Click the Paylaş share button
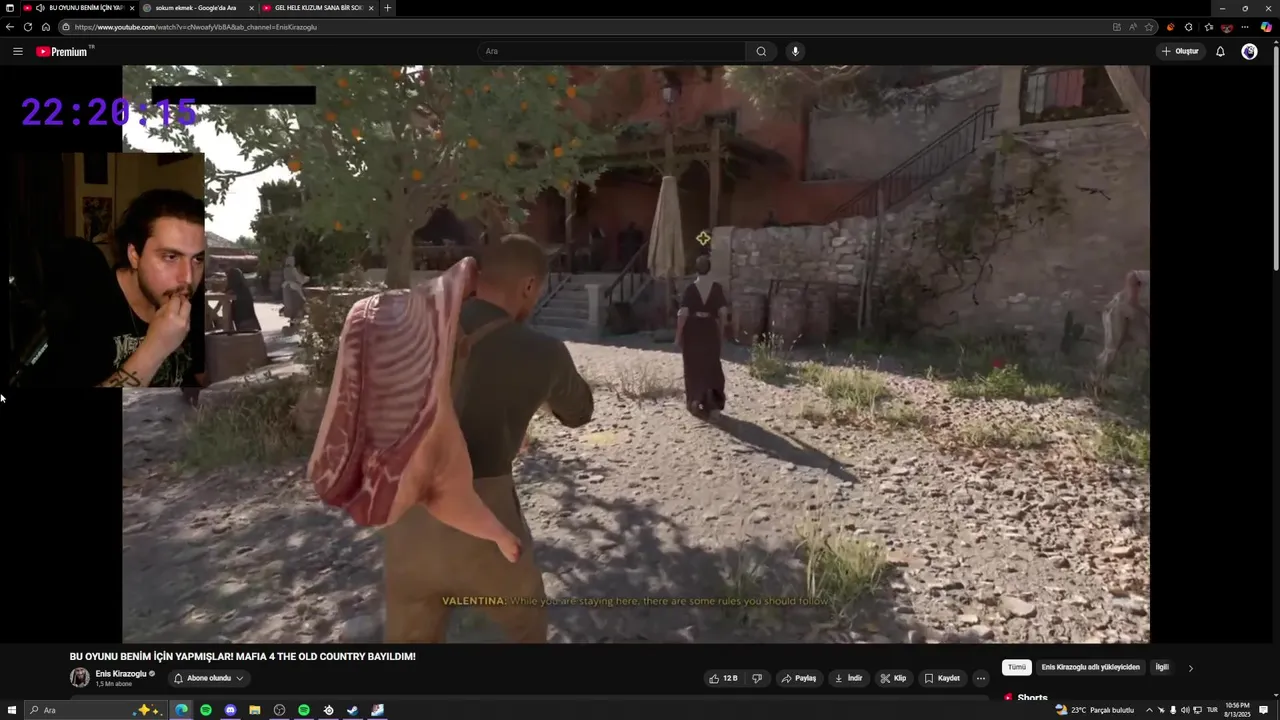Viewport: 1280px width, 720px height. [798, 678]
